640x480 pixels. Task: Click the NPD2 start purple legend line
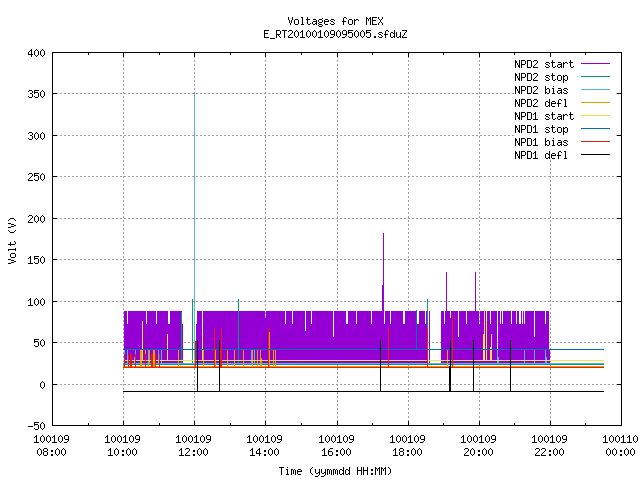(595, 64)
